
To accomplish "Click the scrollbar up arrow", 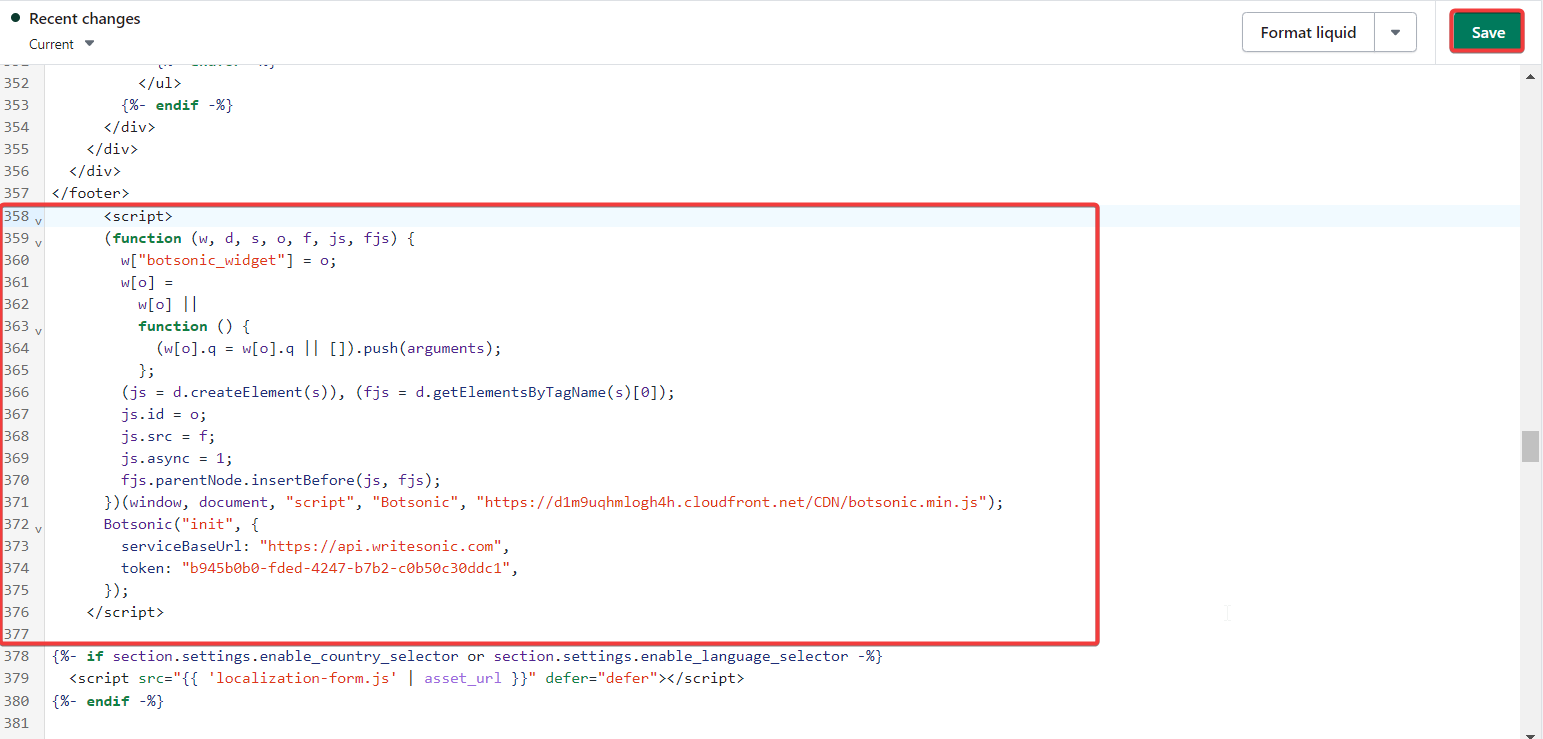I will coord(1530,76).
